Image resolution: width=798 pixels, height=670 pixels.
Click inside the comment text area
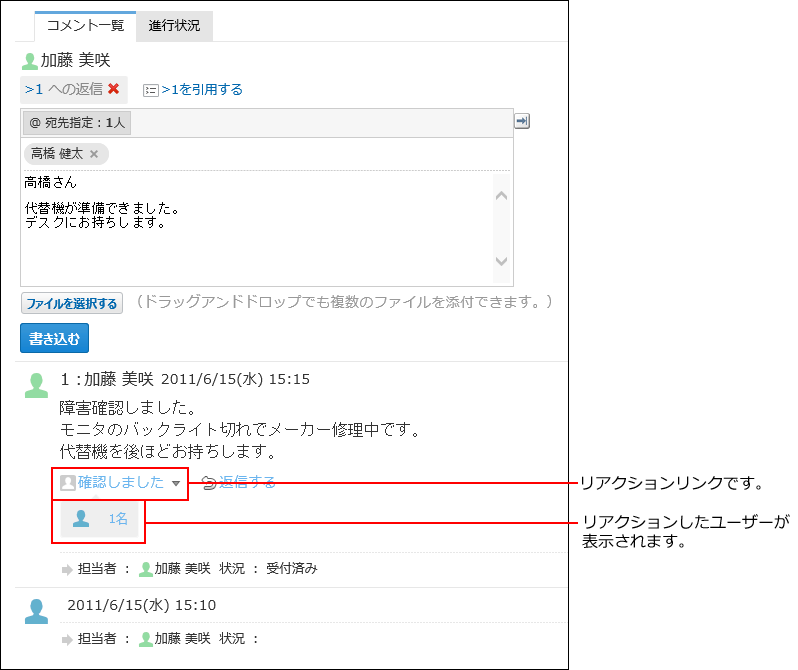click(255, 225)
